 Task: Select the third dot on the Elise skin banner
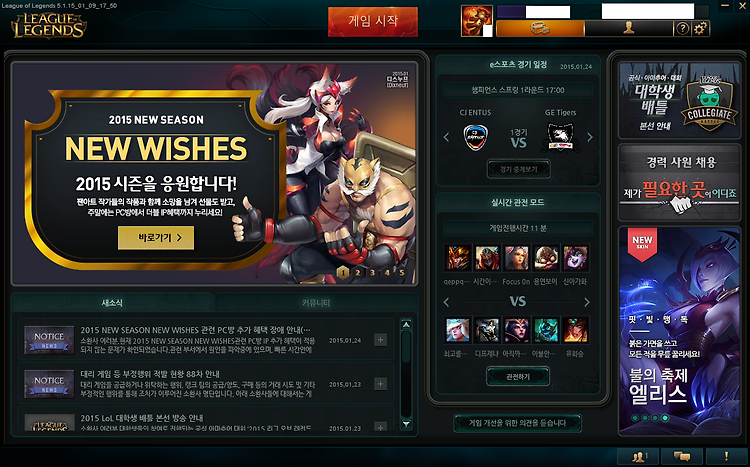[x=655, y=418]
